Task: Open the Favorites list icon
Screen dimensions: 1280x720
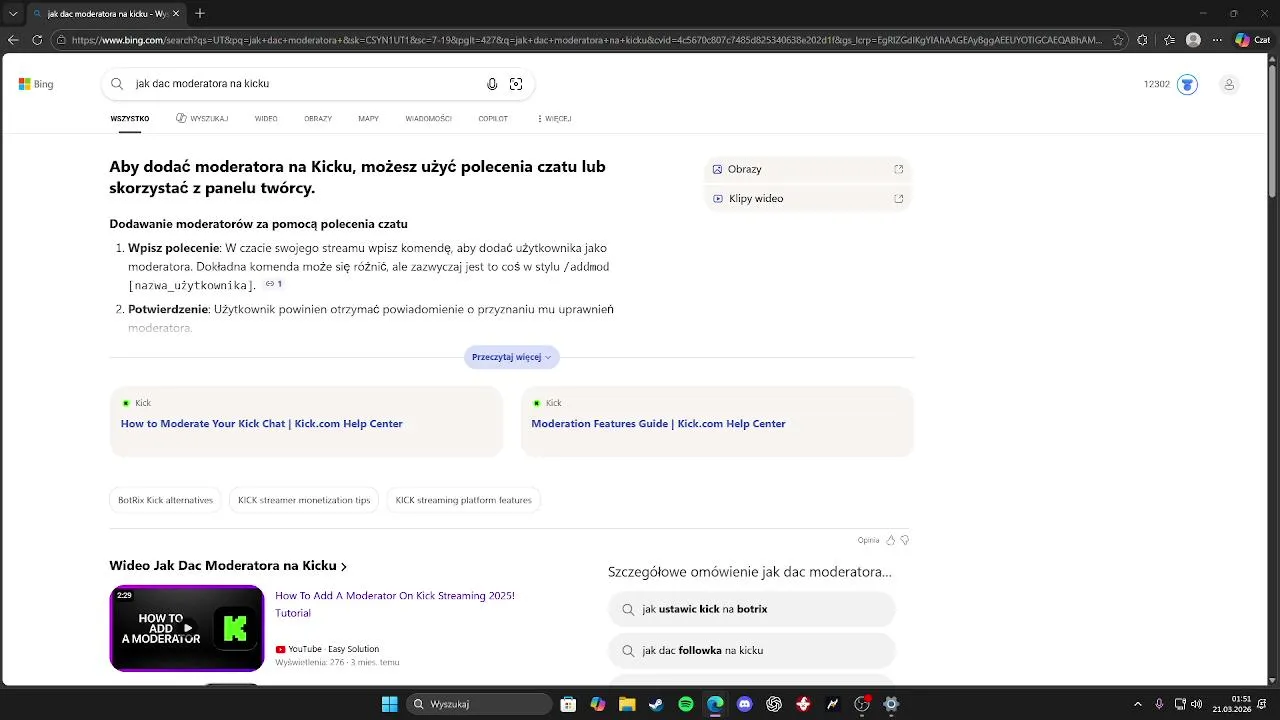Action: 1167,40
